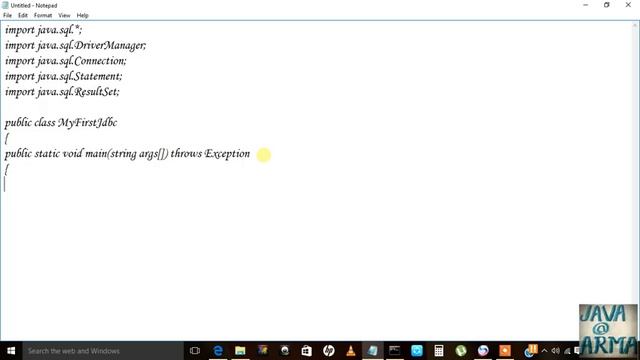Show hidden system tray icons

[544, 351]
